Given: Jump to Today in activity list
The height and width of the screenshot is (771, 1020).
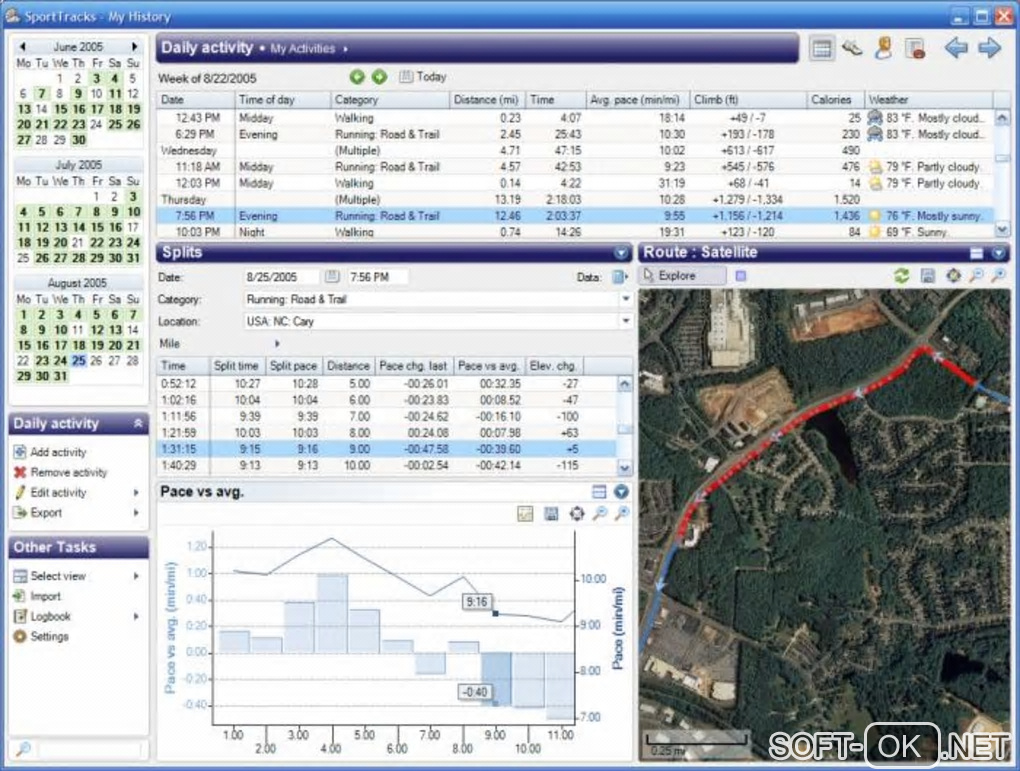Looking at the screenshot, I should (x=422, y=77).
